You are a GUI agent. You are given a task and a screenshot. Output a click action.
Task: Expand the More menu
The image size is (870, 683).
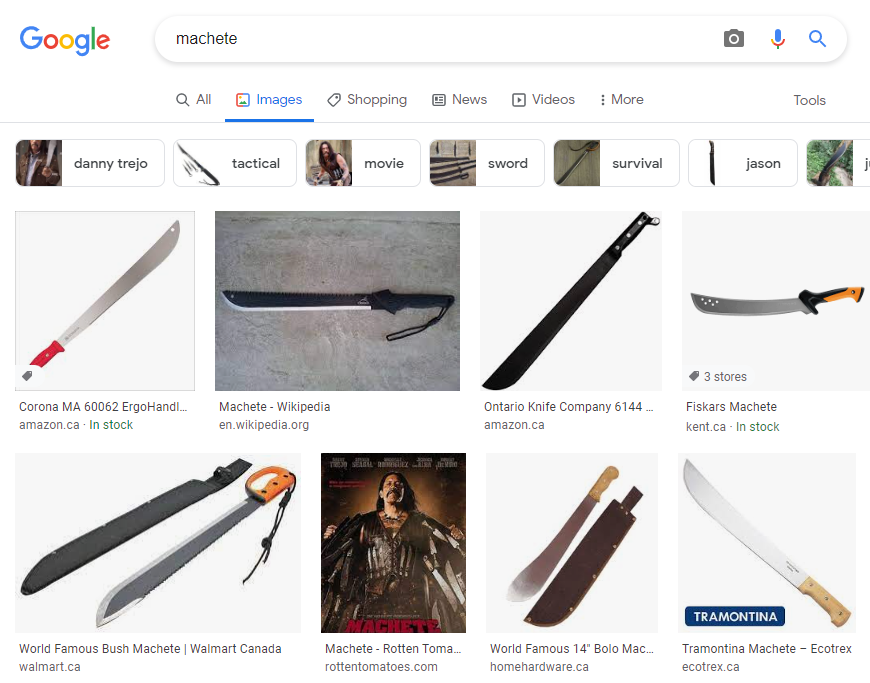tap(621, 100)
